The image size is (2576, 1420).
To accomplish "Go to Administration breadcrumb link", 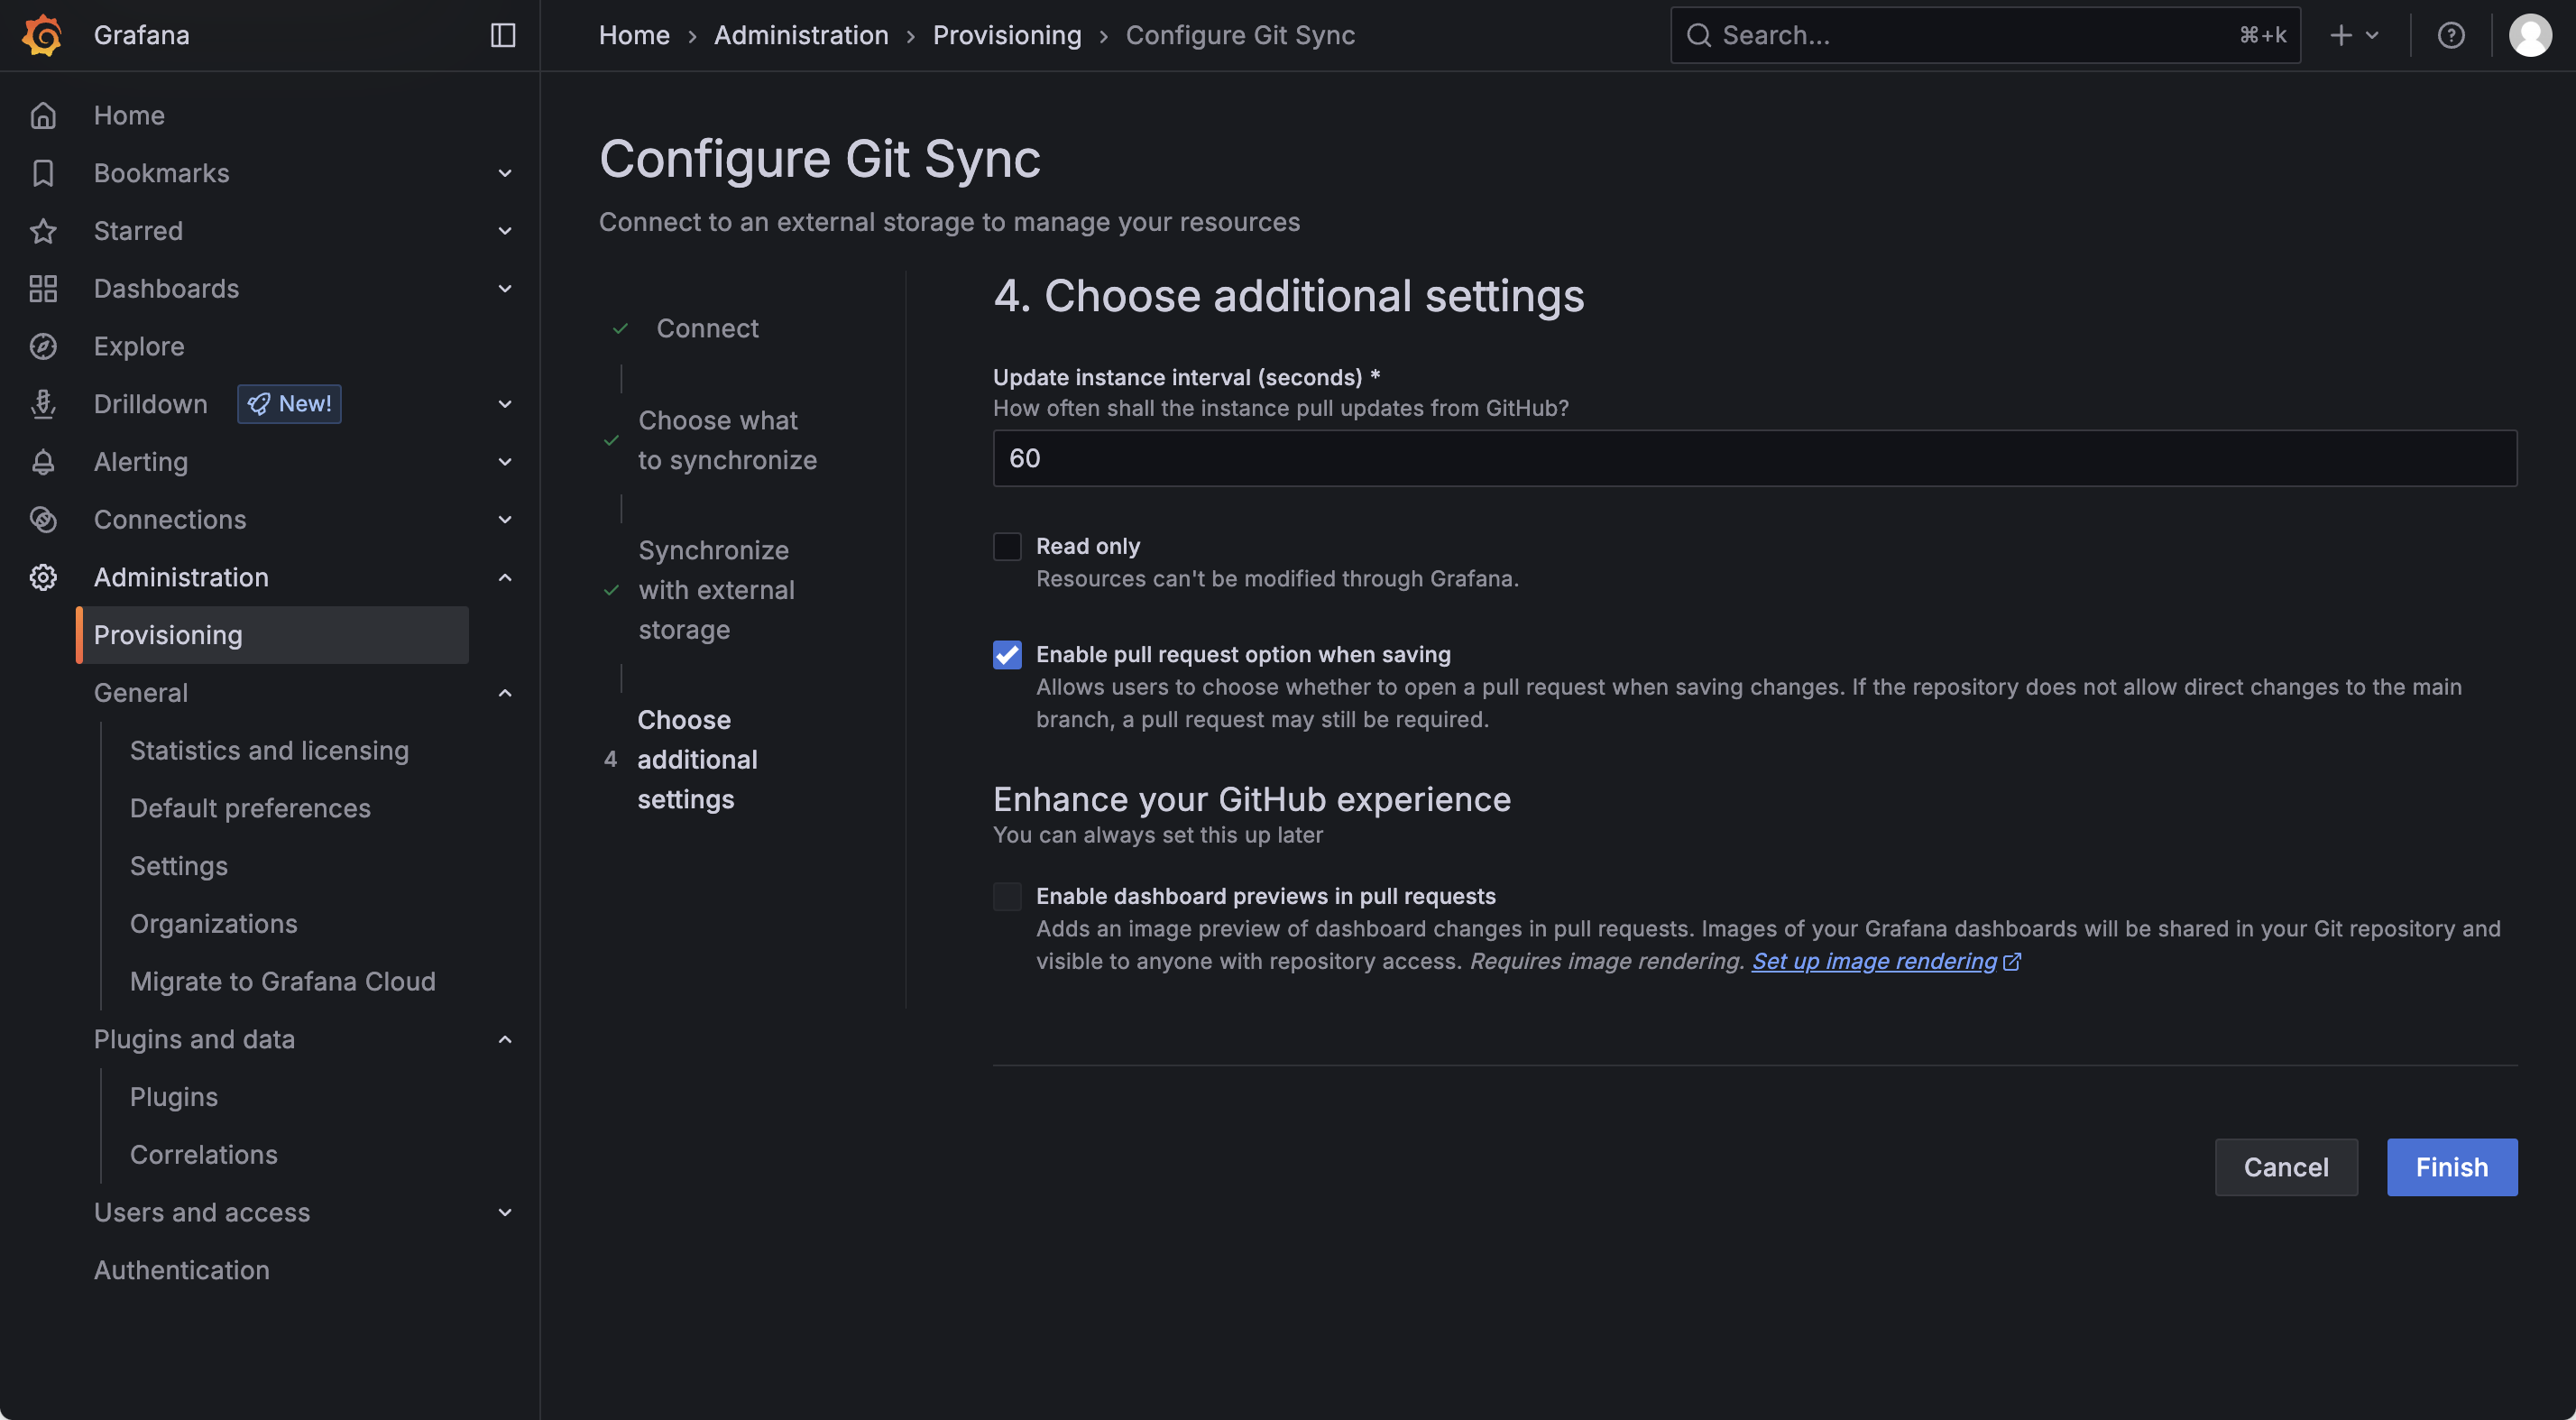I will pyautogui.click(x=801, y=35).
